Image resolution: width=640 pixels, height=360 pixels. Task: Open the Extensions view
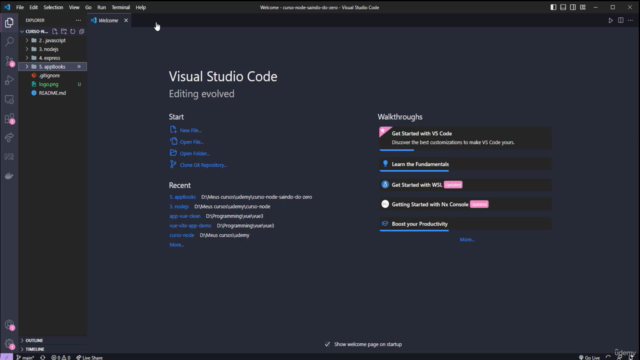pyautogui.click(x=9, y=118)
